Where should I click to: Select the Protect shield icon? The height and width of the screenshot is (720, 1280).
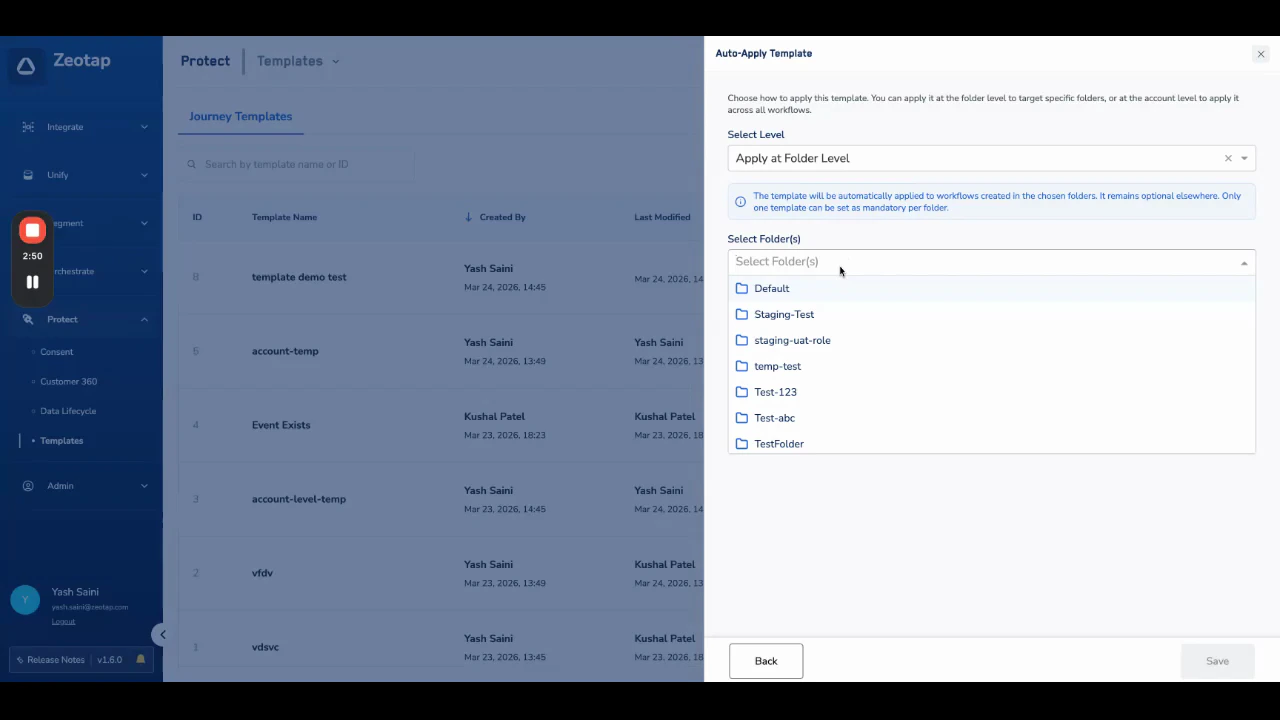[x=28, y=319]
